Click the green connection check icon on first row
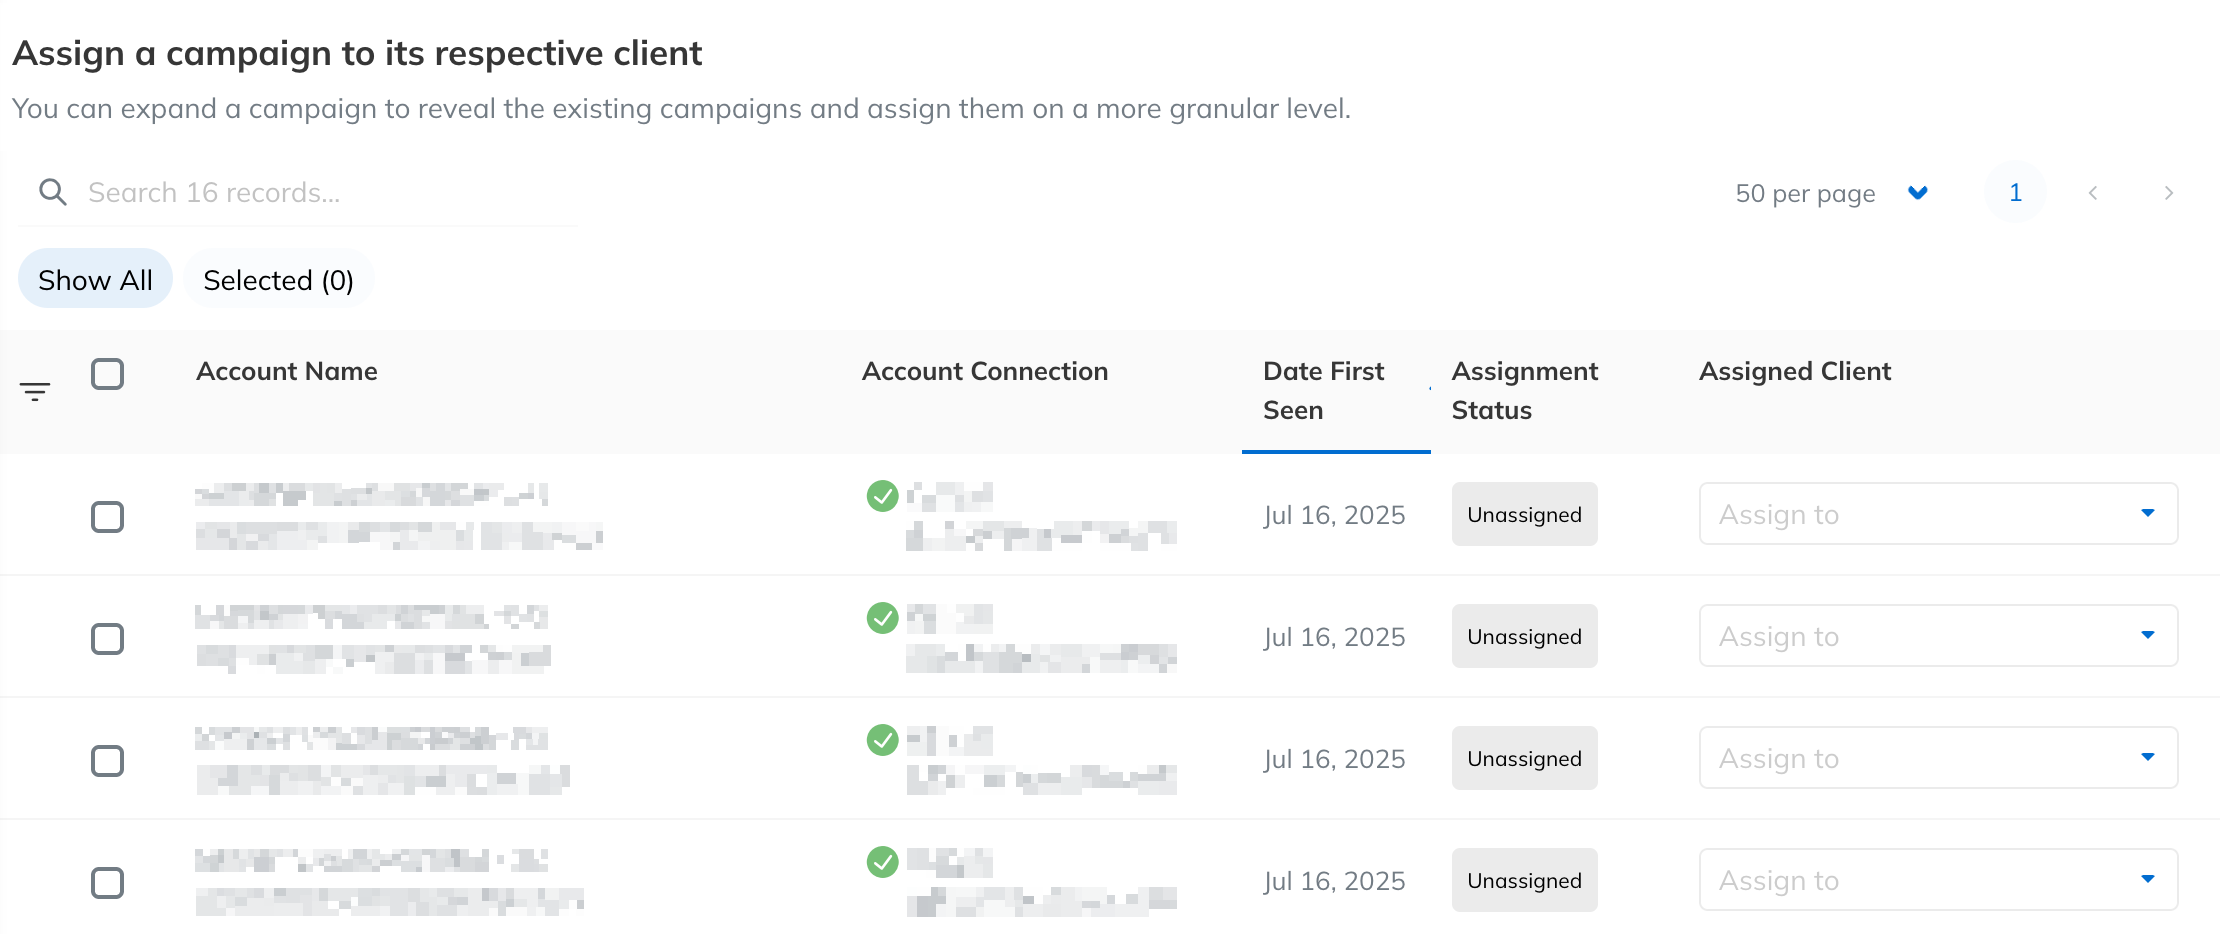2234x934 pixels. click(883, 497)
